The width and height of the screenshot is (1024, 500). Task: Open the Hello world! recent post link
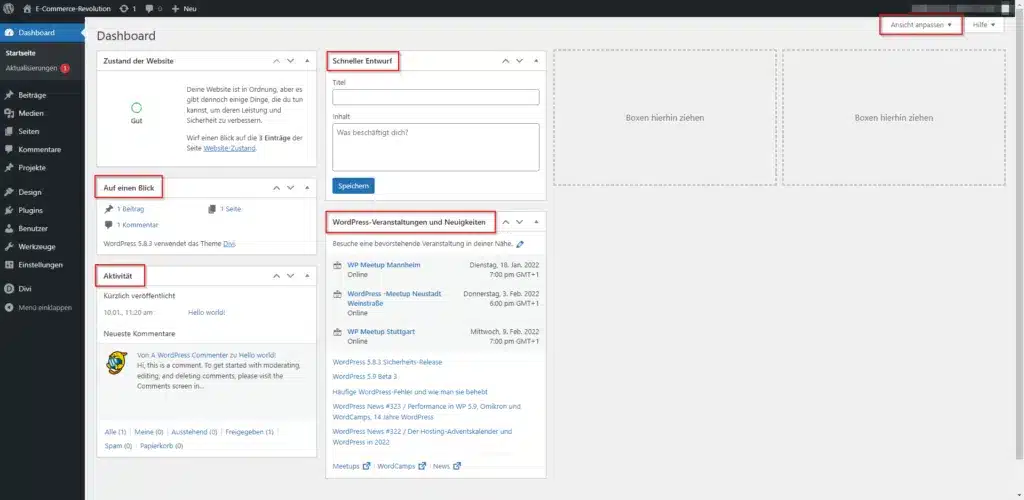click(206, 313)
